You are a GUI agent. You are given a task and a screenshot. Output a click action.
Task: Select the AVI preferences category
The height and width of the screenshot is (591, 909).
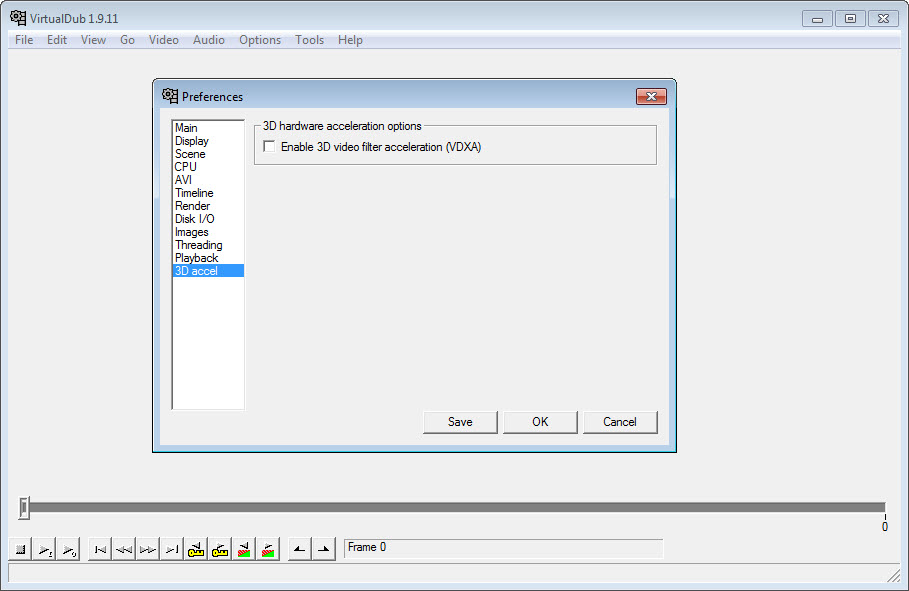(x=208, y=180)
